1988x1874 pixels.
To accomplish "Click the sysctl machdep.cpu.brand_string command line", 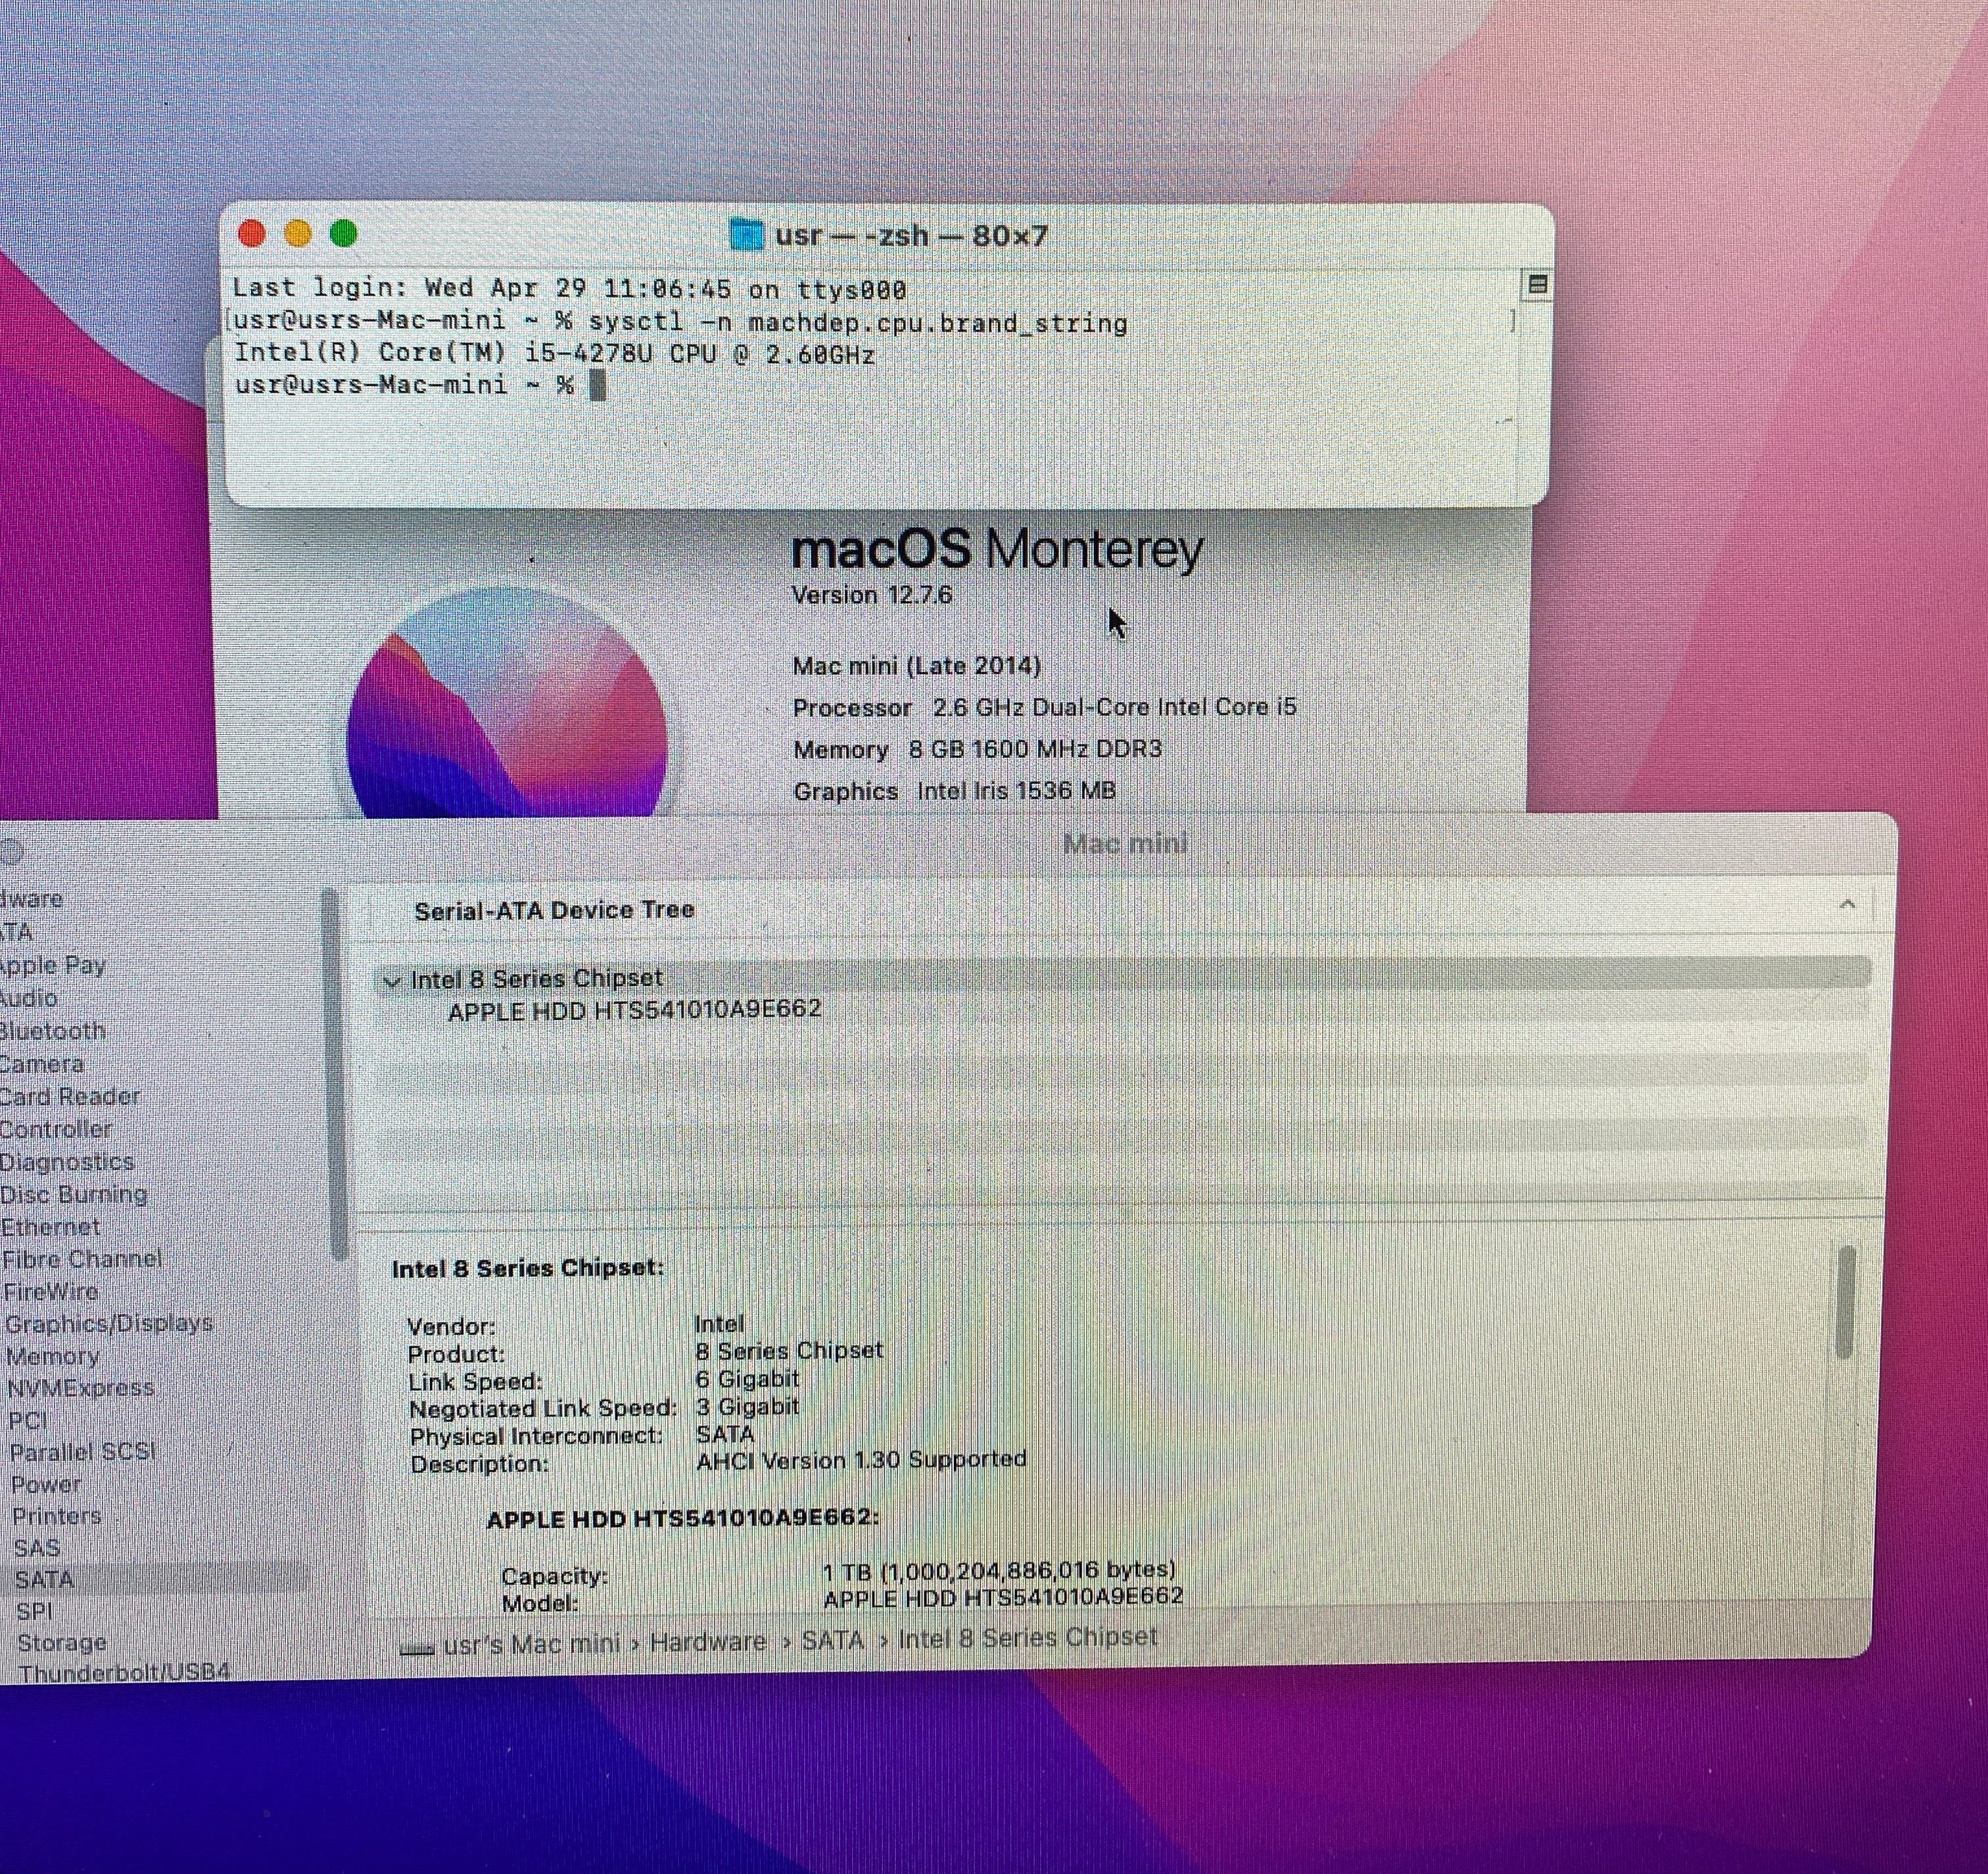I will point(680,323).
